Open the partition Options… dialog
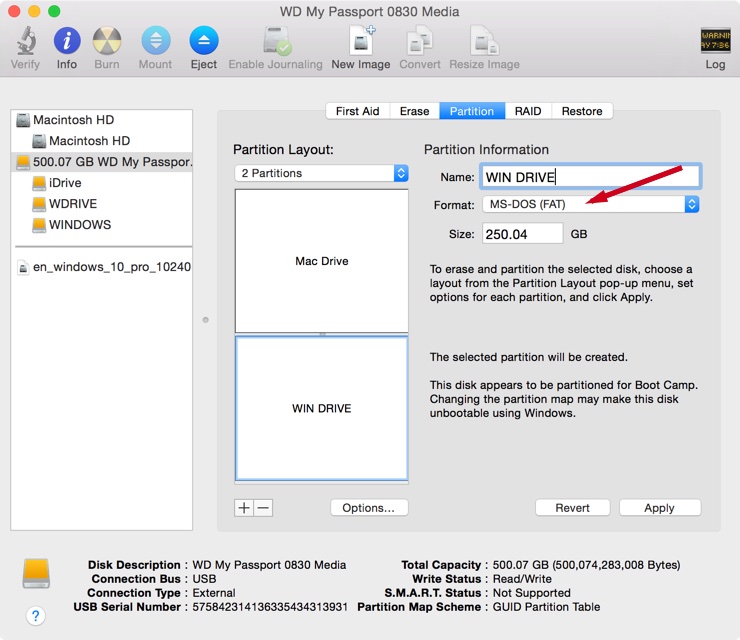This screenshot has width=740, height=640. [369, 508]
